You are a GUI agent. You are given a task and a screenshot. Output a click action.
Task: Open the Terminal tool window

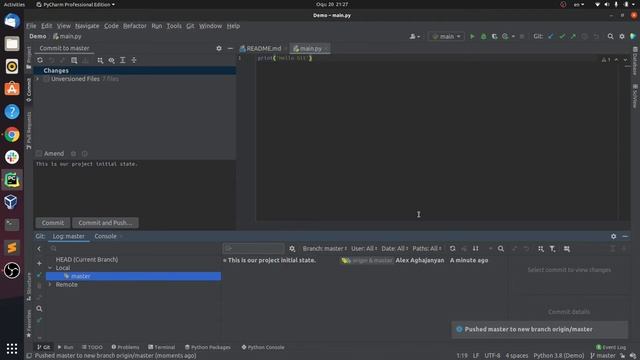(162, 347)
